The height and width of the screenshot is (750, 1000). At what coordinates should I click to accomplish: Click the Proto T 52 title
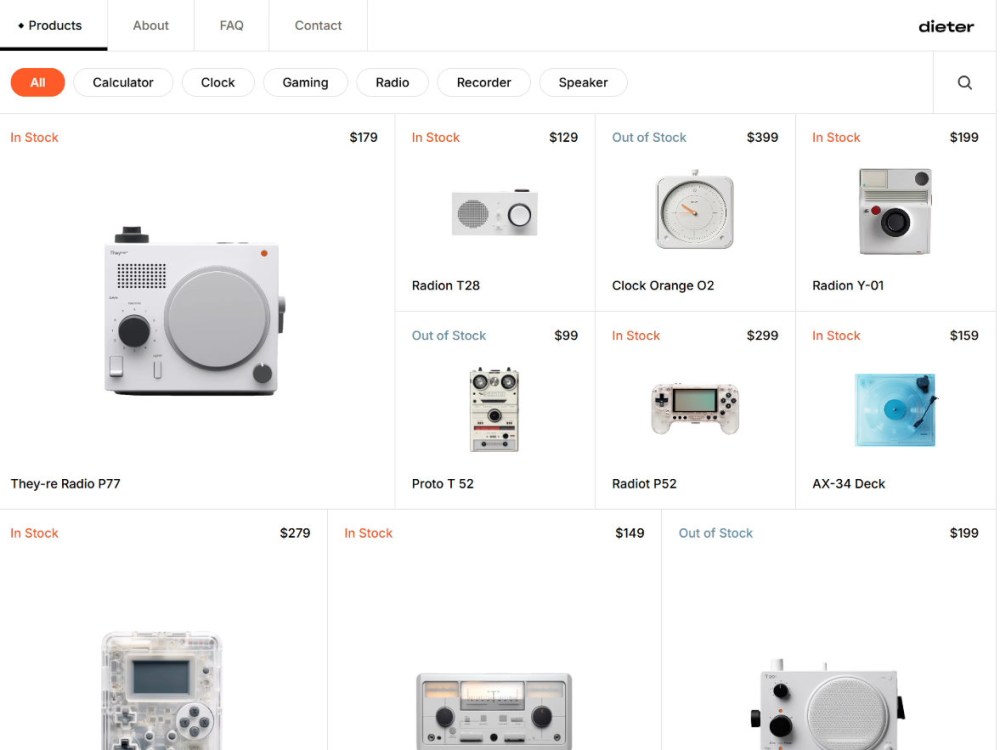(x=443, y=483)
